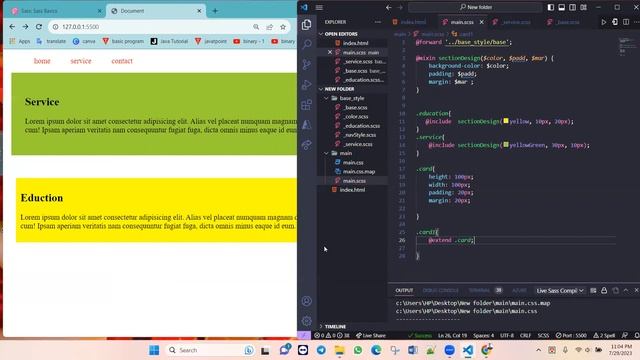Screen dimensions: 640x360
Task: Collapse the base_style folder
Action: click(352, 98)
